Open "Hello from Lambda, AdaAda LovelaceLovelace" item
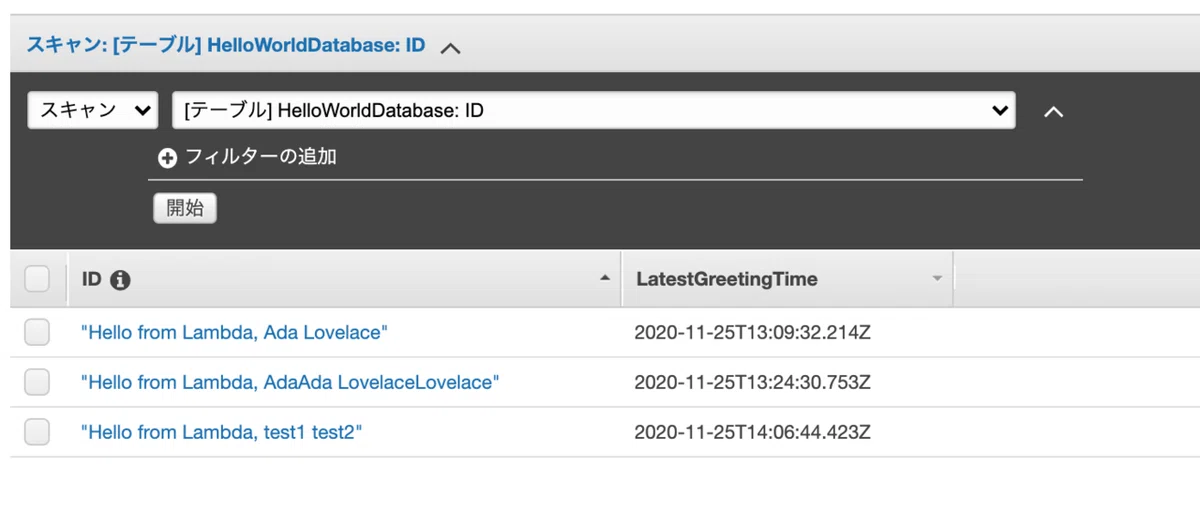This screenshot has height=511, width=1200. (x=290, y=382)
